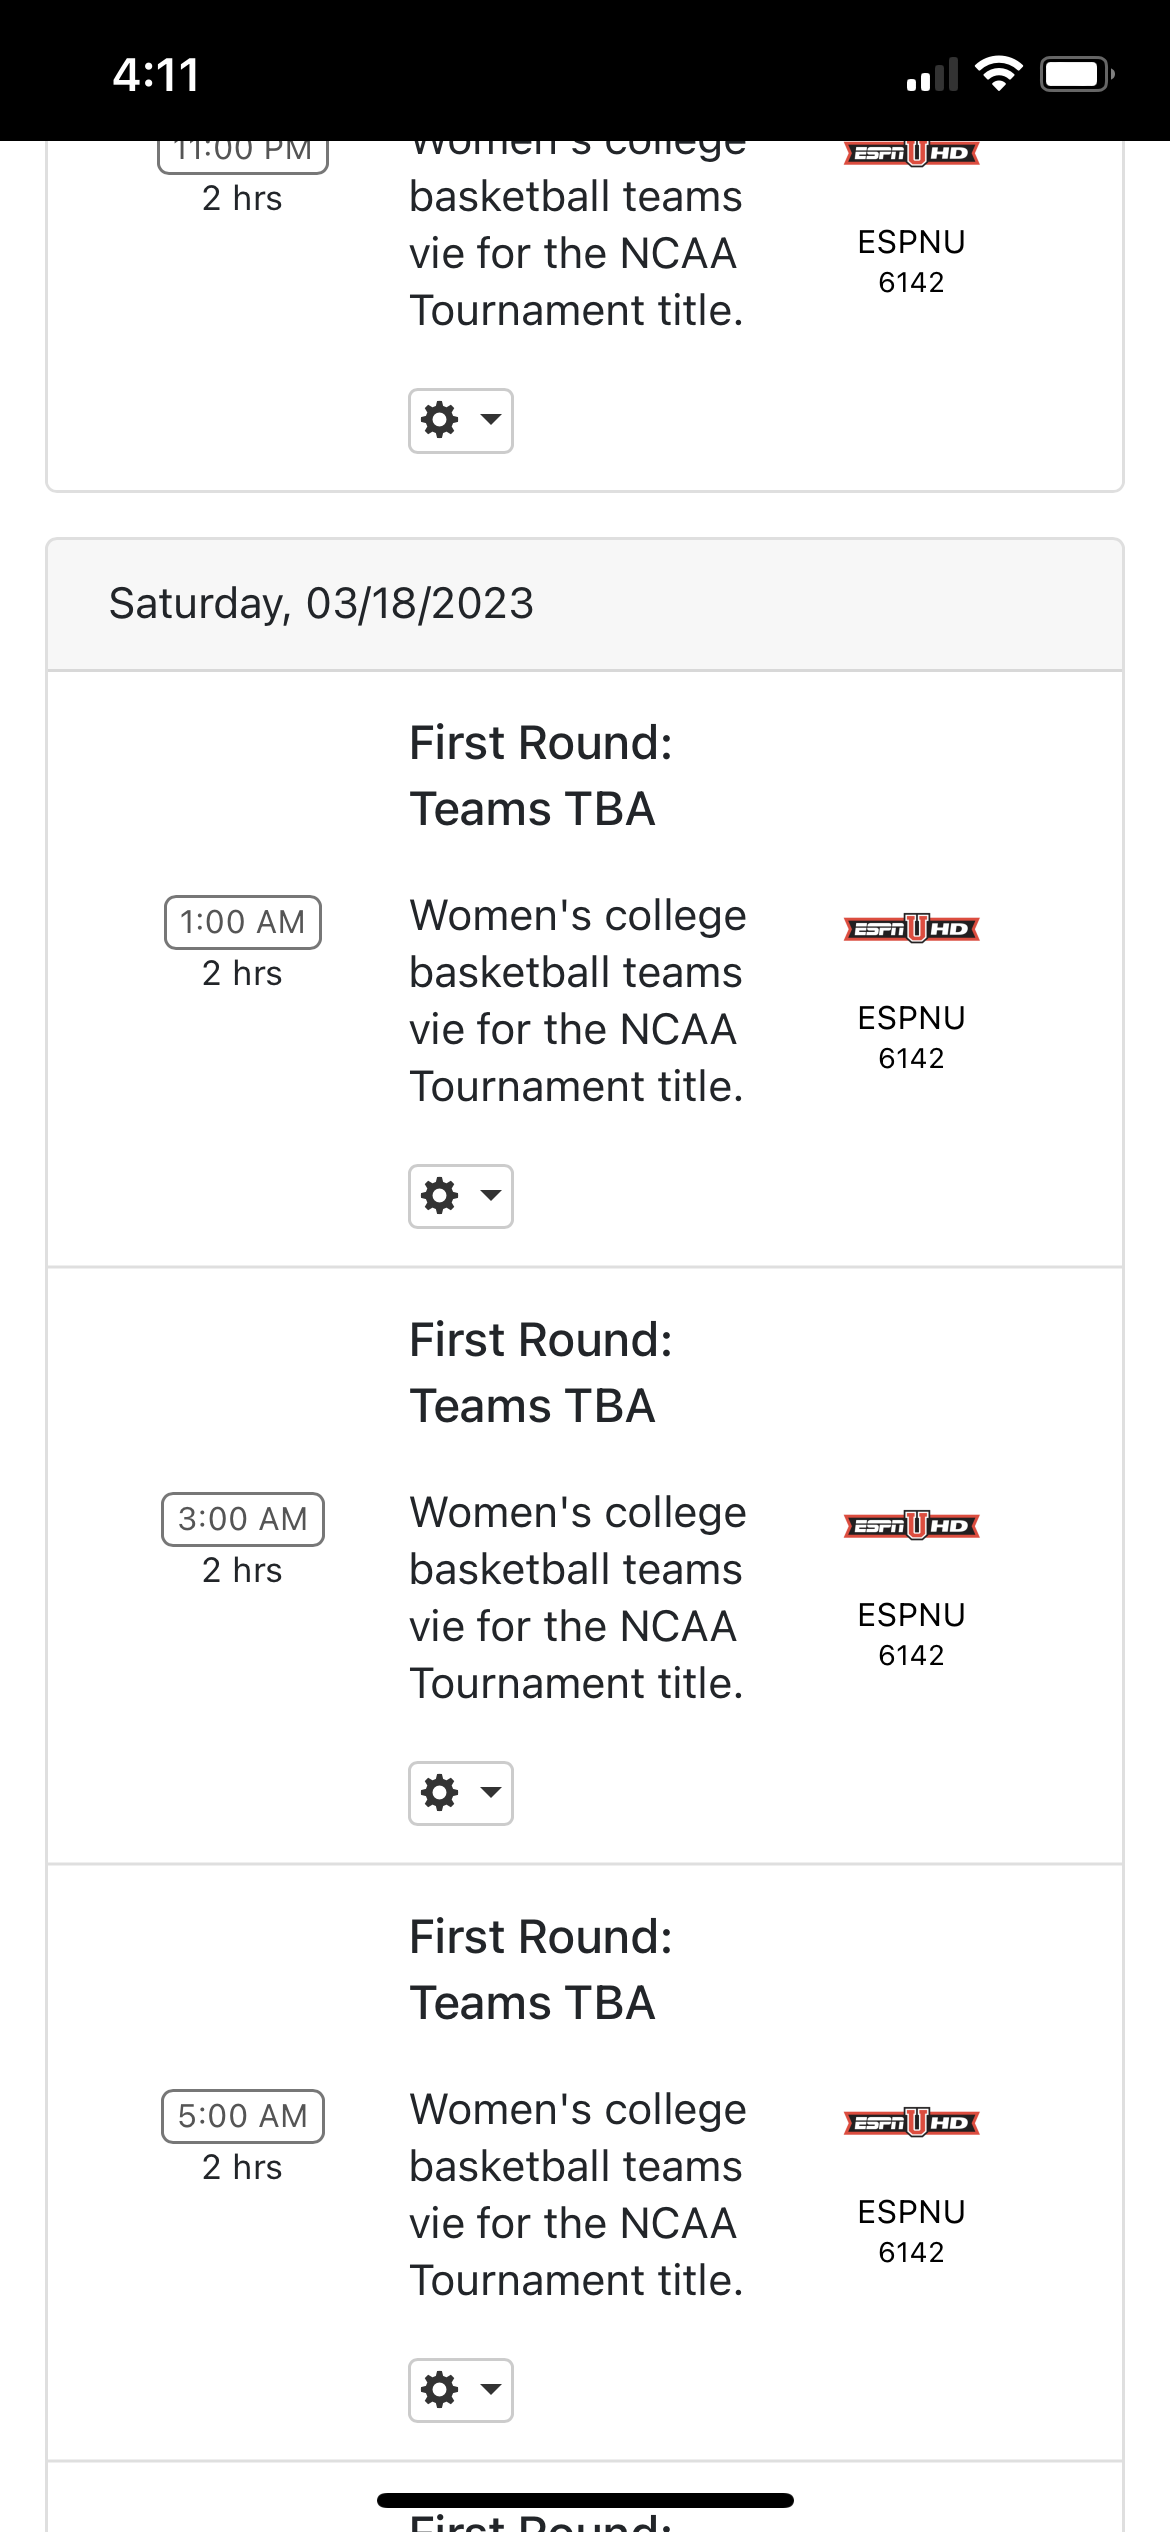
Task: Select the 1:00 AM time badge
Action: [243, 922]
